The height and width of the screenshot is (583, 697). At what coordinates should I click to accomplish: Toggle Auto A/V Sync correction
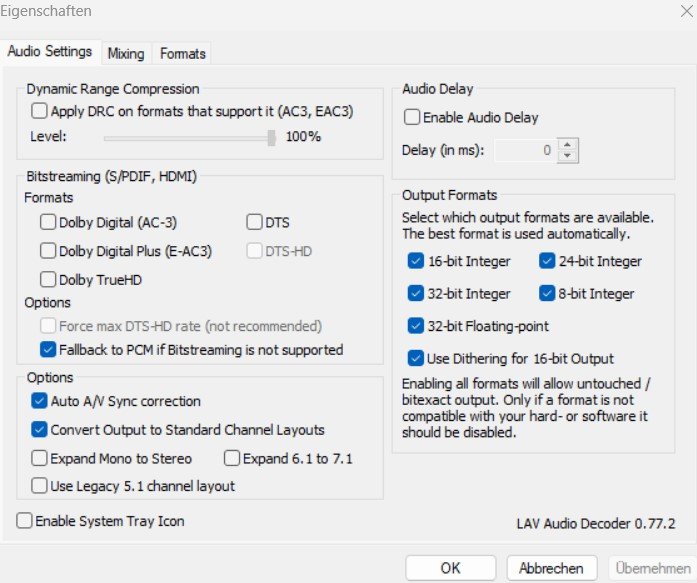40,402
